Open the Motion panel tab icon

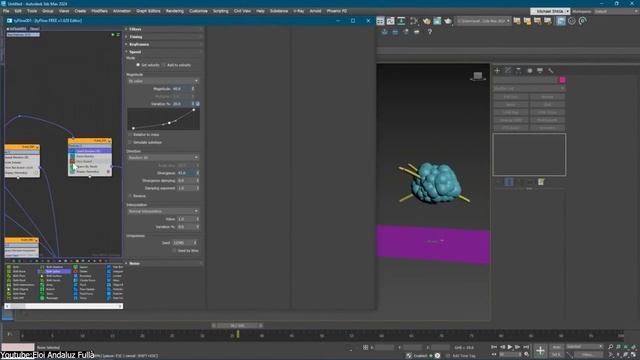click(x=529, y=71)
